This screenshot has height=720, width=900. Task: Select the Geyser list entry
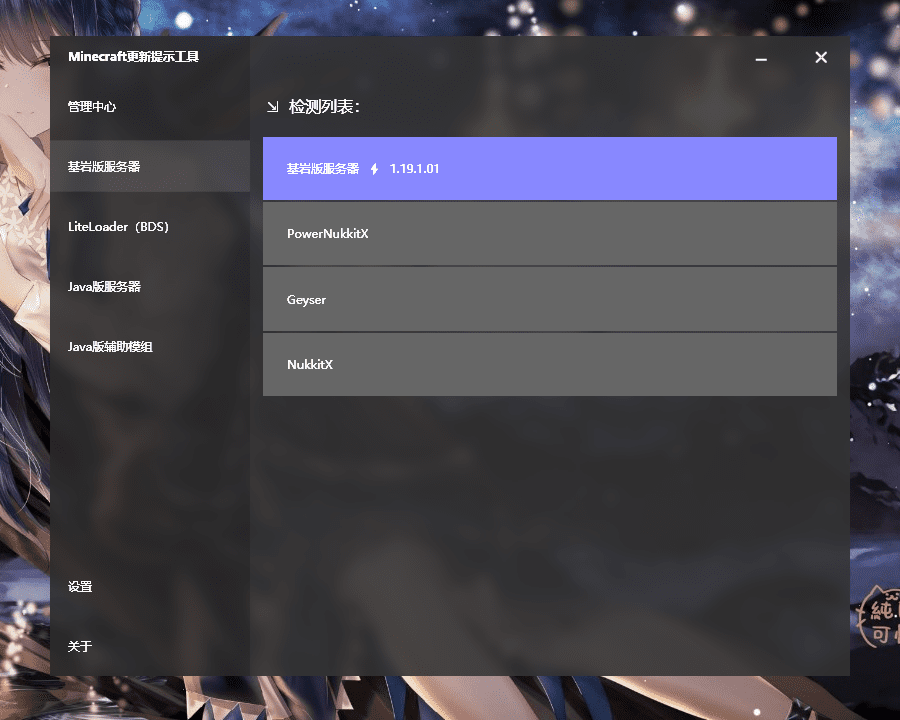550,299
